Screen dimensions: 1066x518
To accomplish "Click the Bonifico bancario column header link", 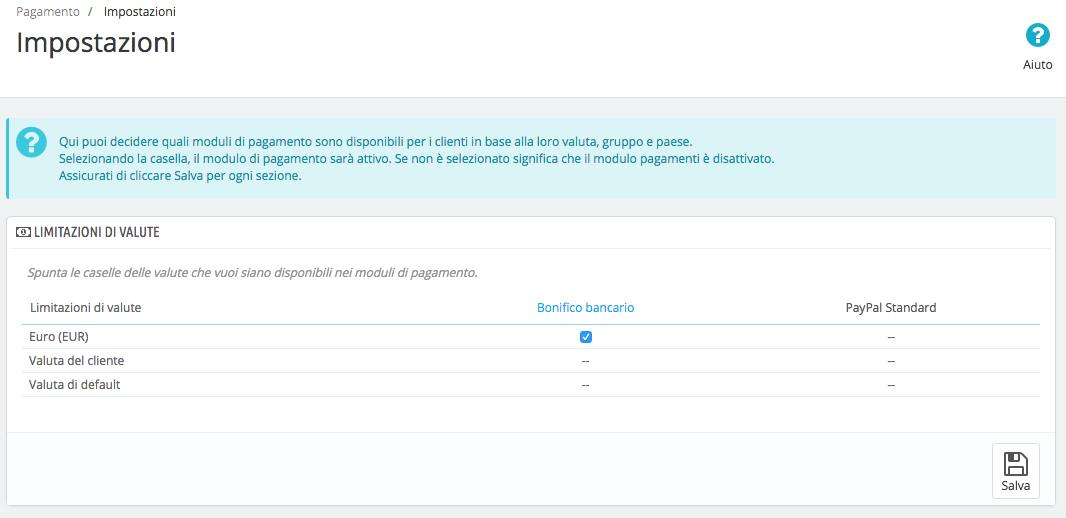I will pyautogui.click(x=585, y=308).
